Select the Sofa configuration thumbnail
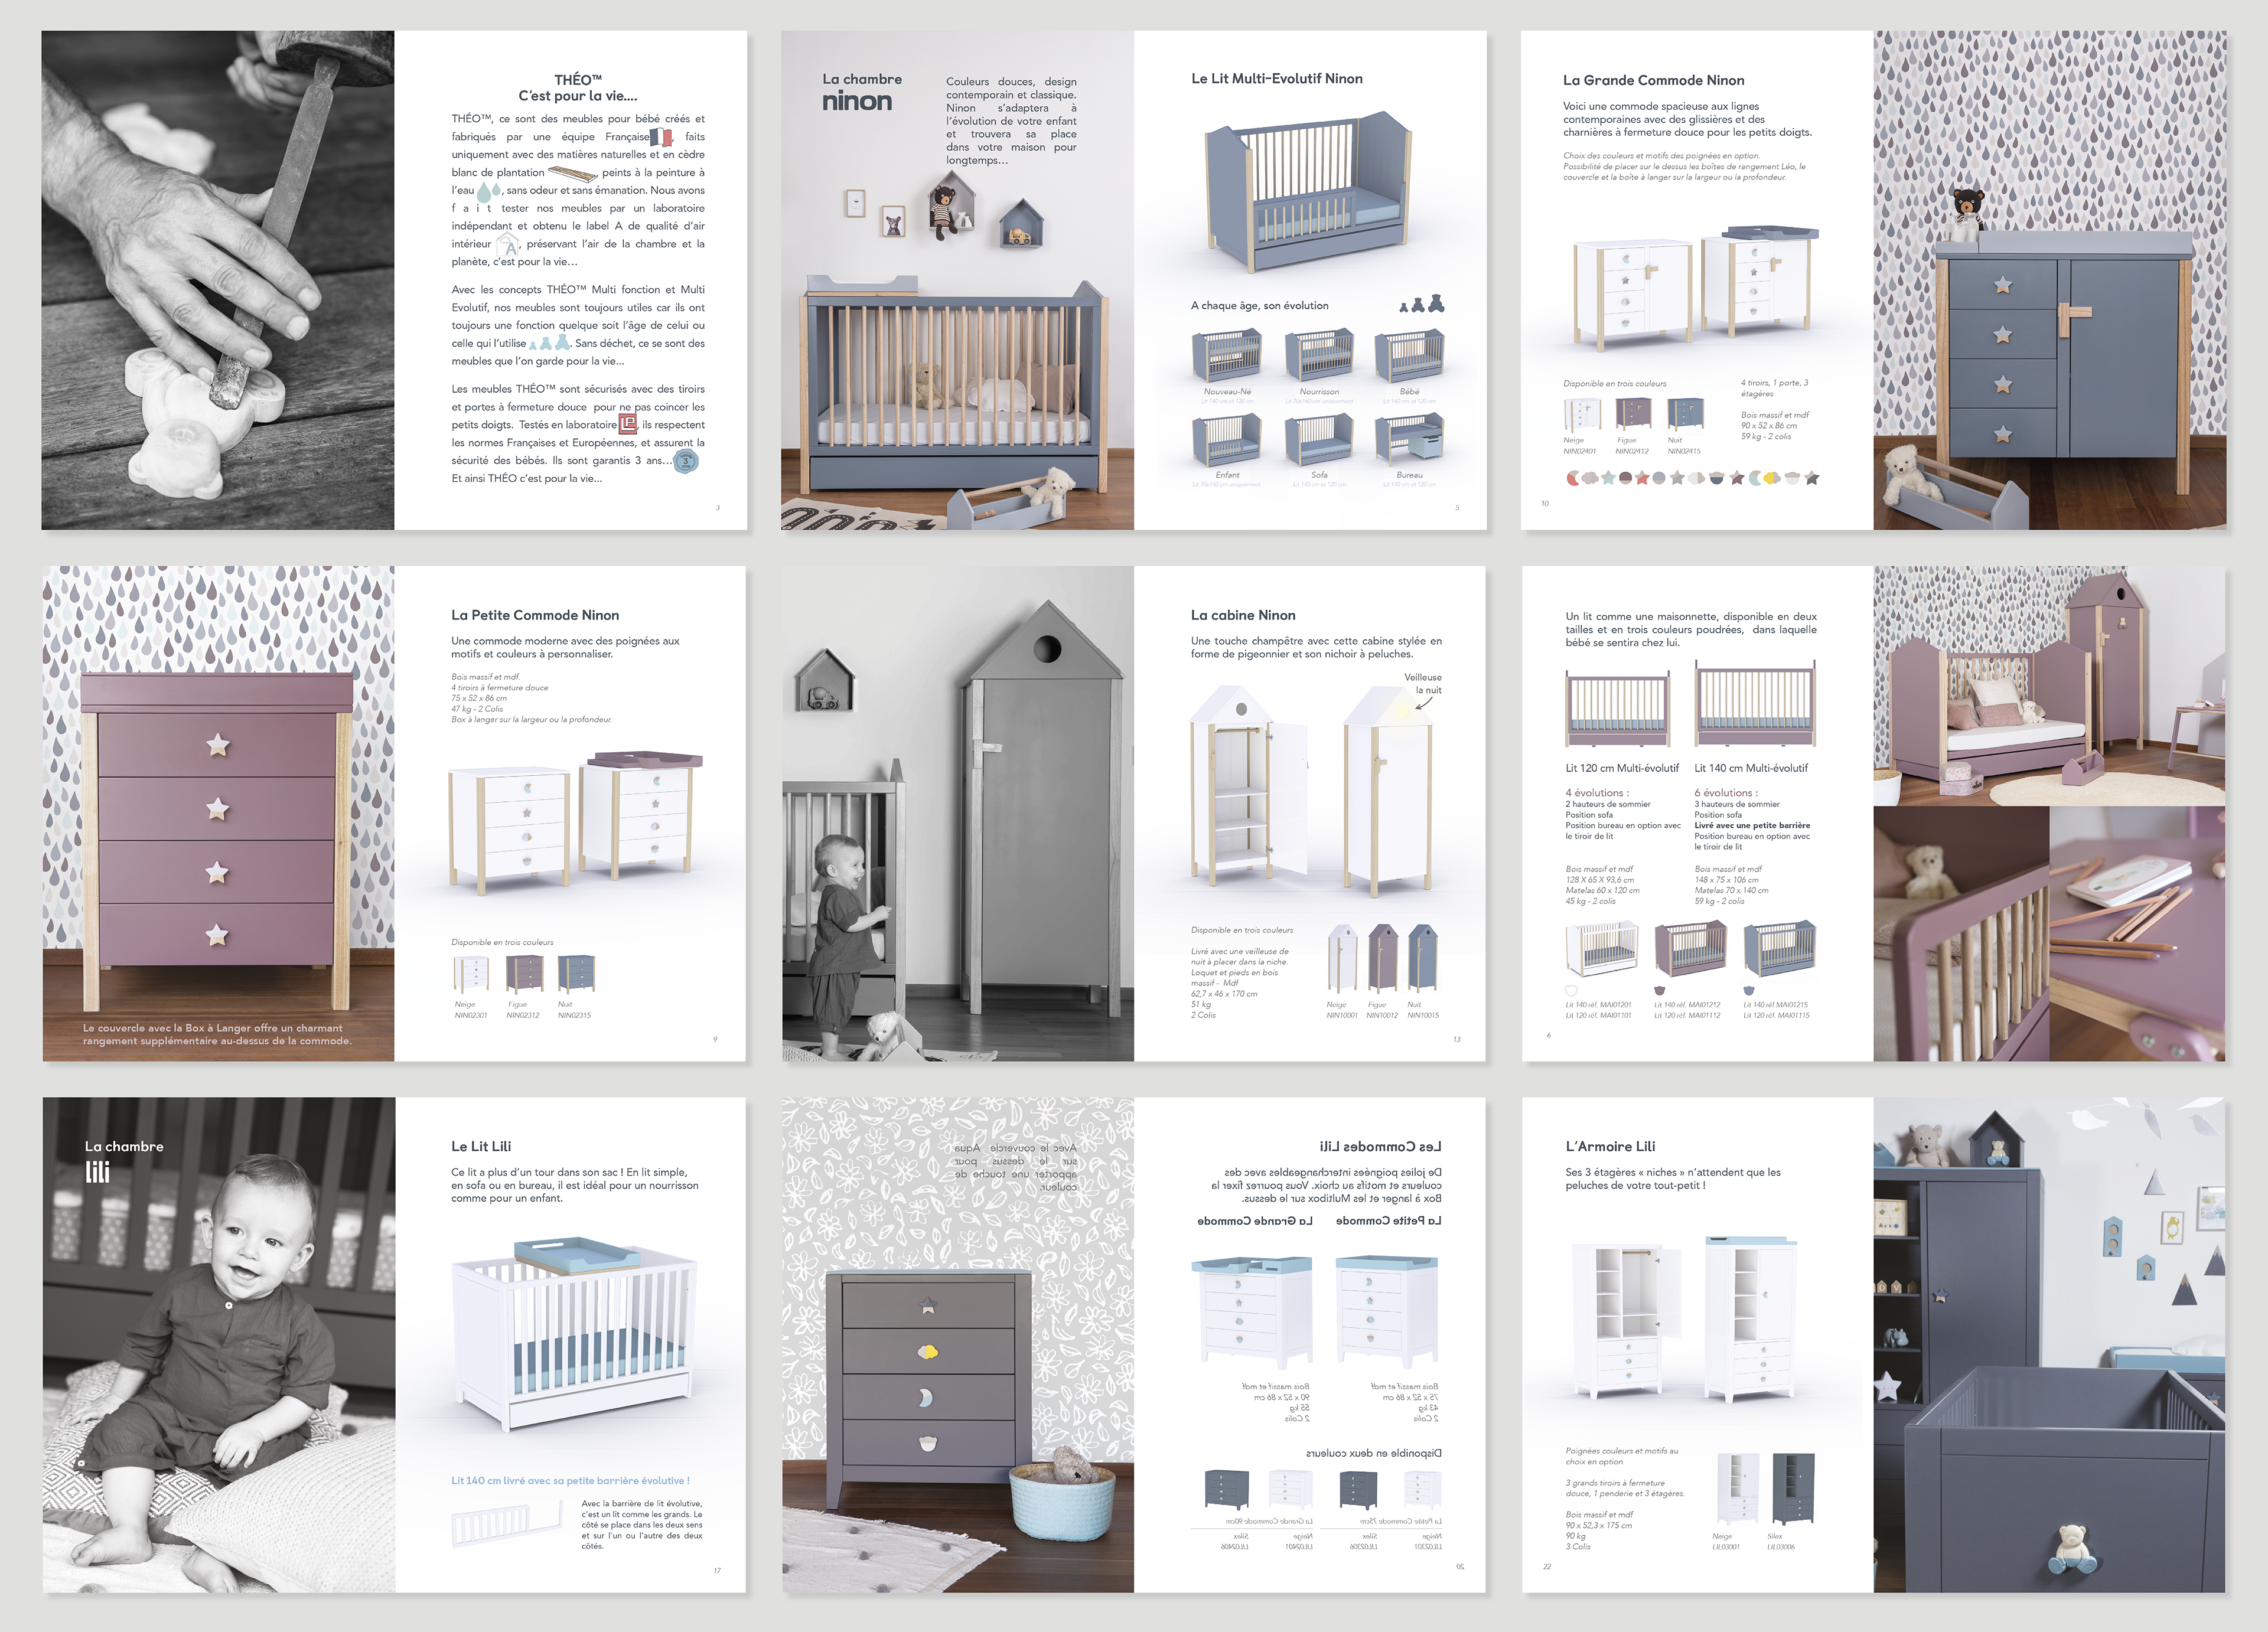 click(1319, 440)
